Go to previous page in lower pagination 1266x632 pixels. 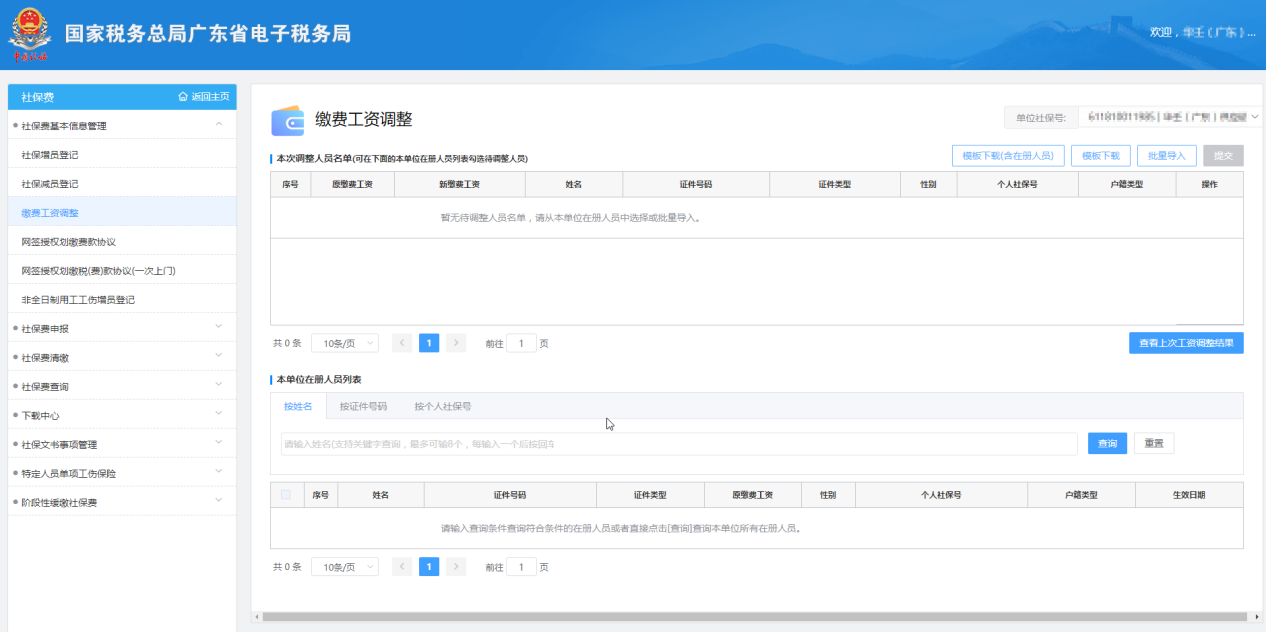click(402, 567)
